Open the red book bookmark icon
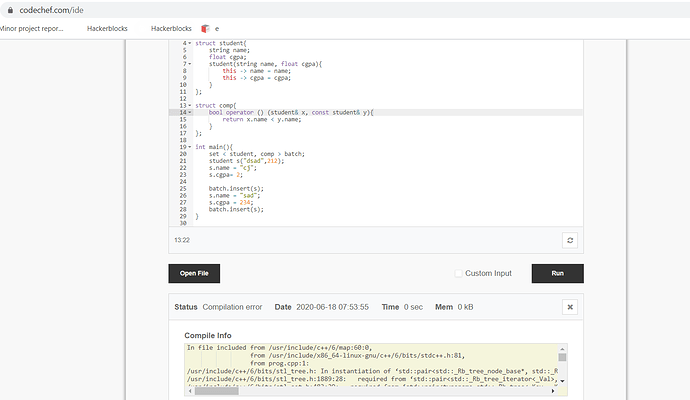Screen dimensions: 690x400 pos(205,29)
